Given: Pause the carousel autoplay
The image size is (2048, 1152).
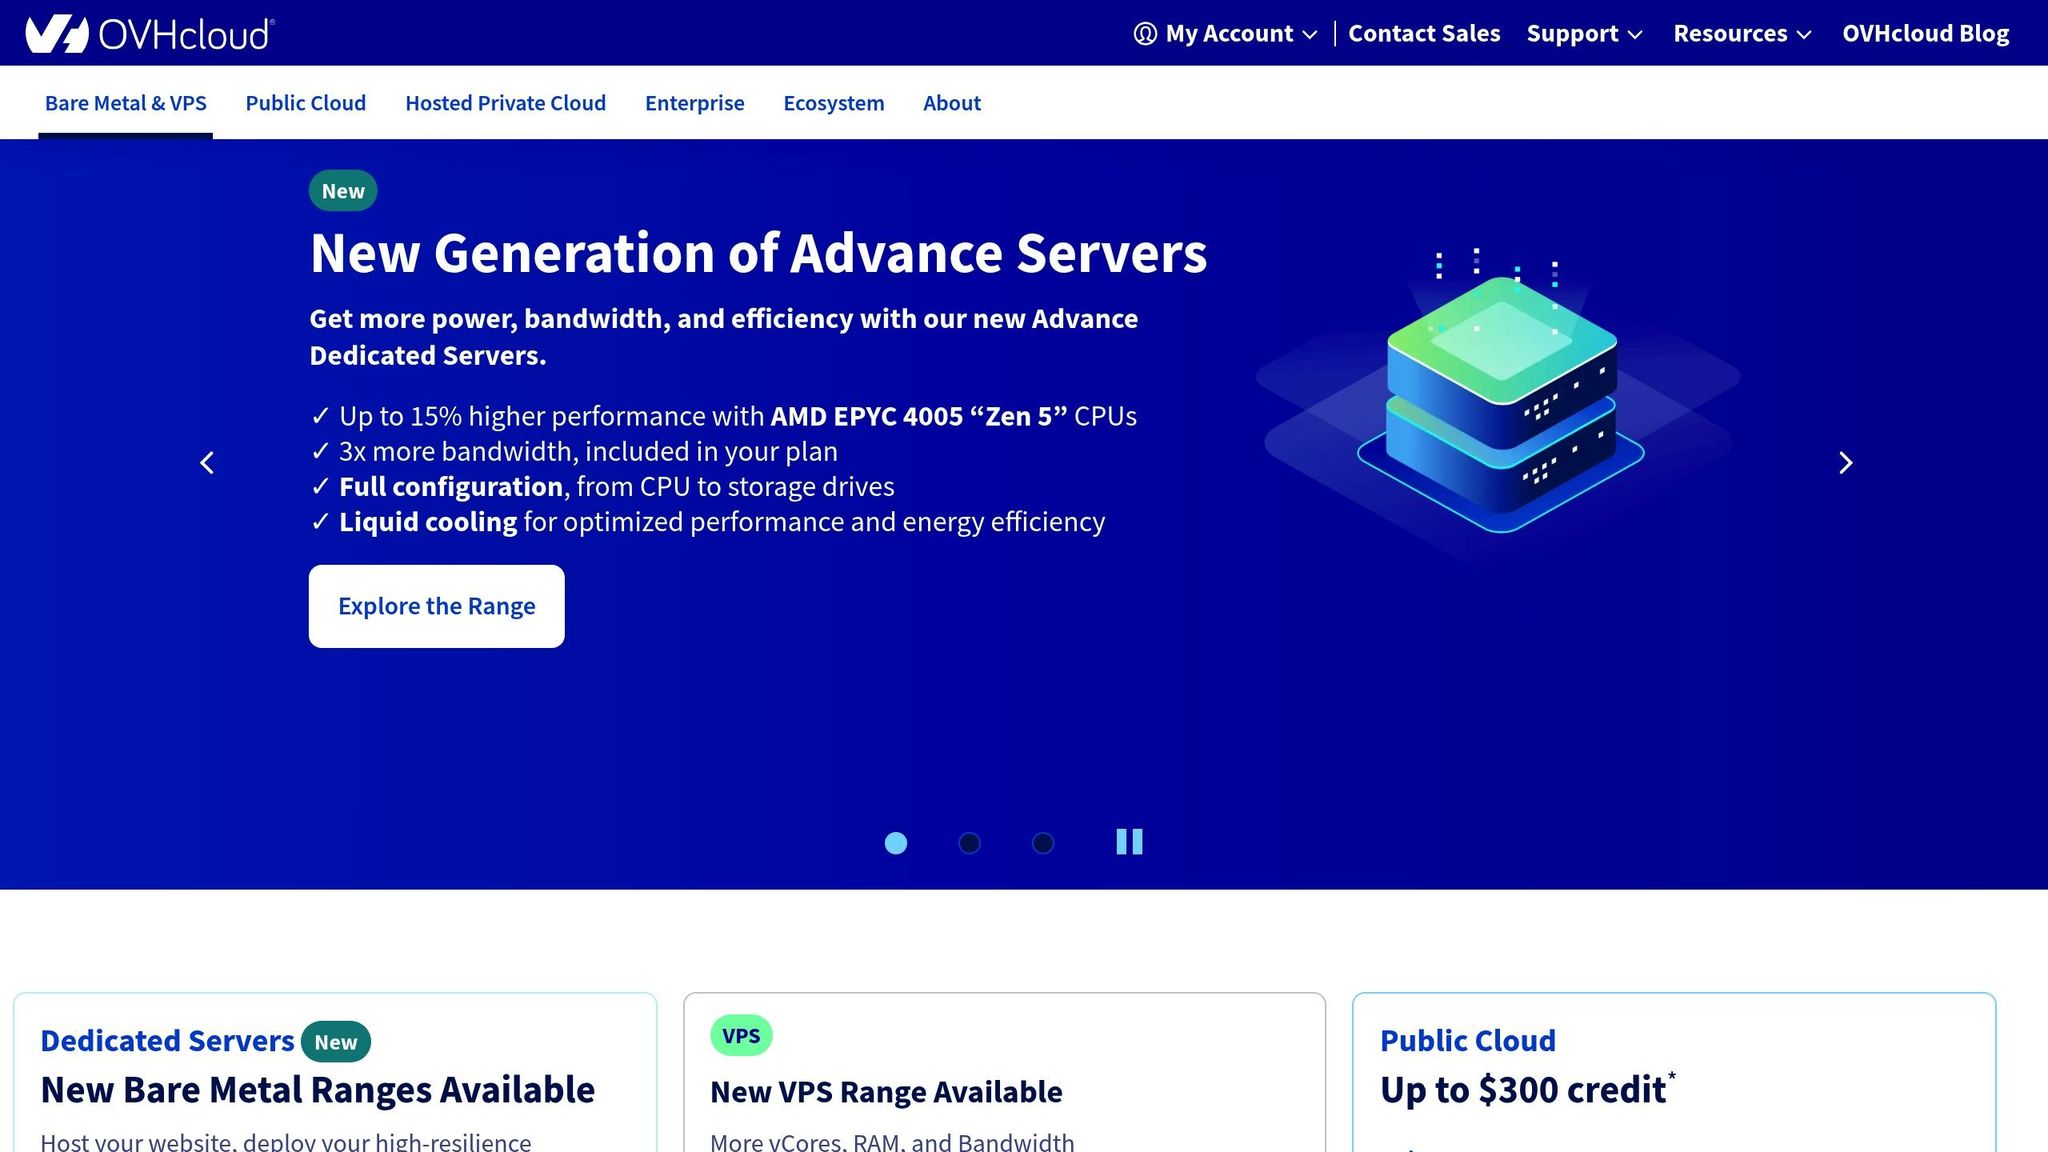Looking at the screenshot, I should coord(1129,842).
